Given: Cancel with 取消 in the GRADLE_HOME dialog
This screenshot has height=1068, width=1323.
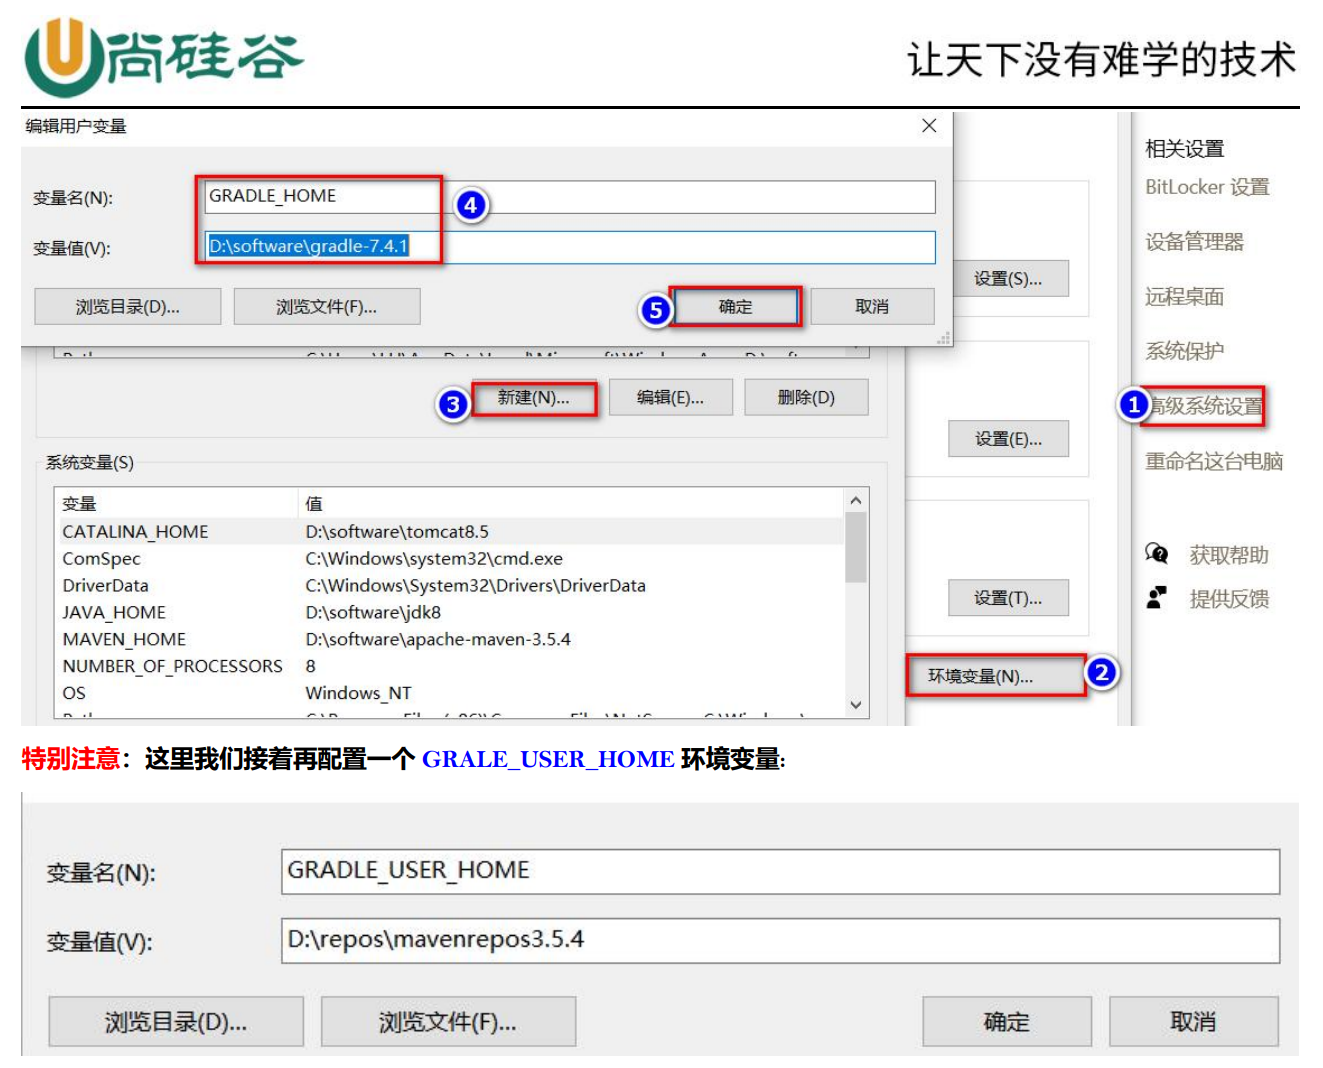Looking at the screenshot, I should [x=872, y=306].
